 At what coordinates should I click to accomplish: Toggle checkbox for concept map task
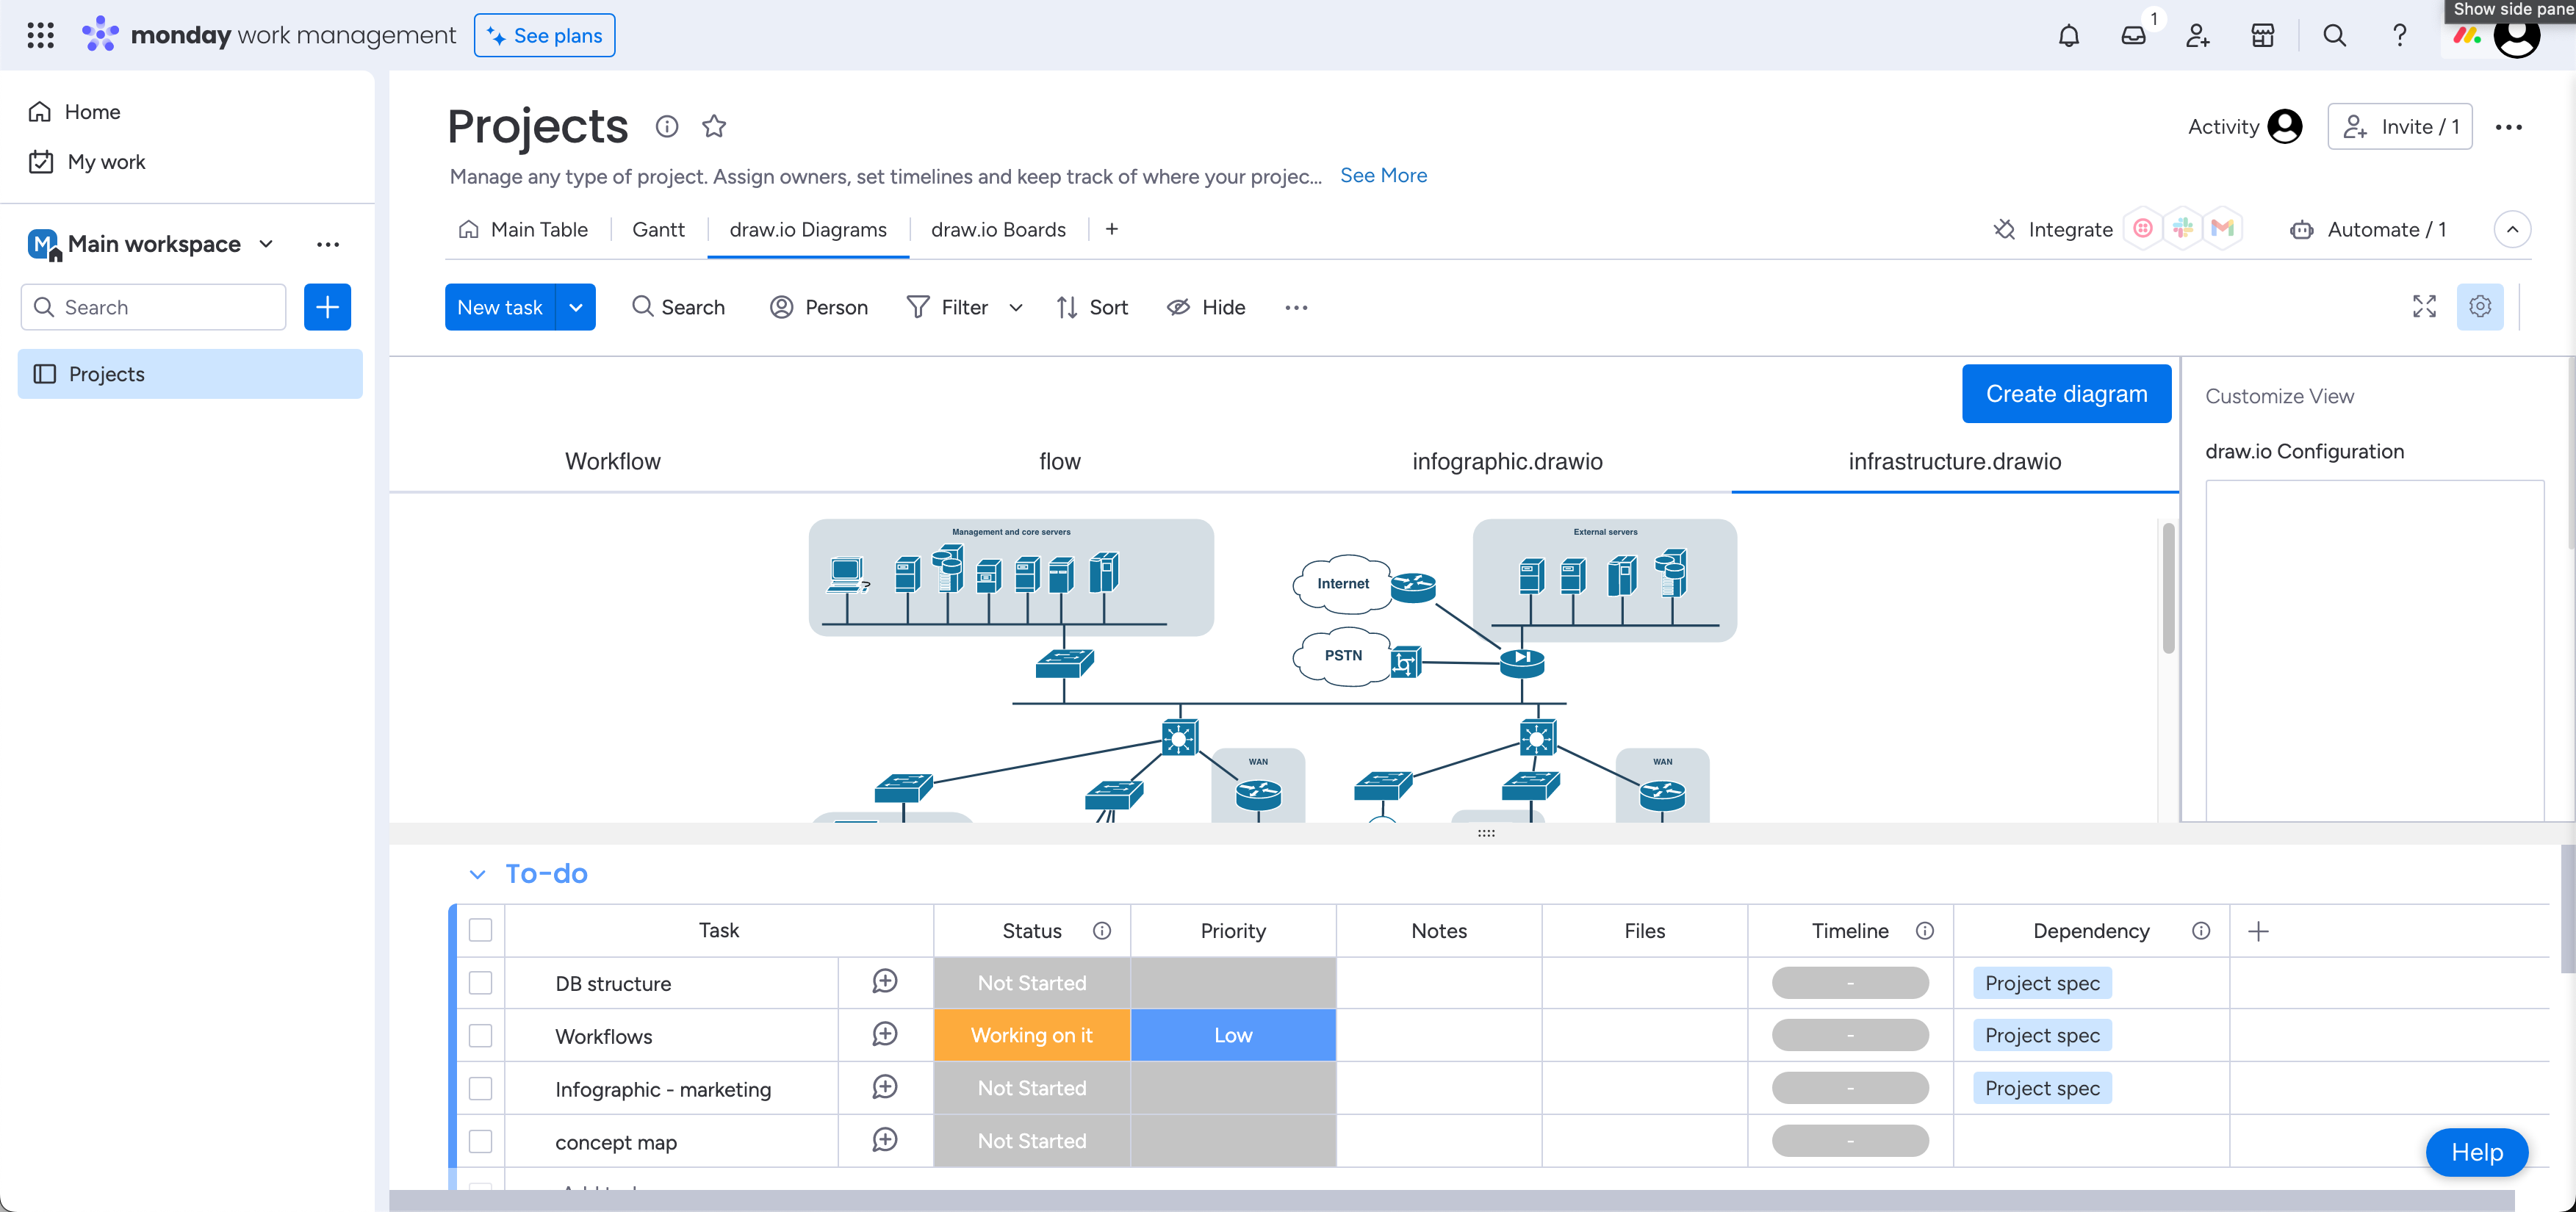point(481,1141)
